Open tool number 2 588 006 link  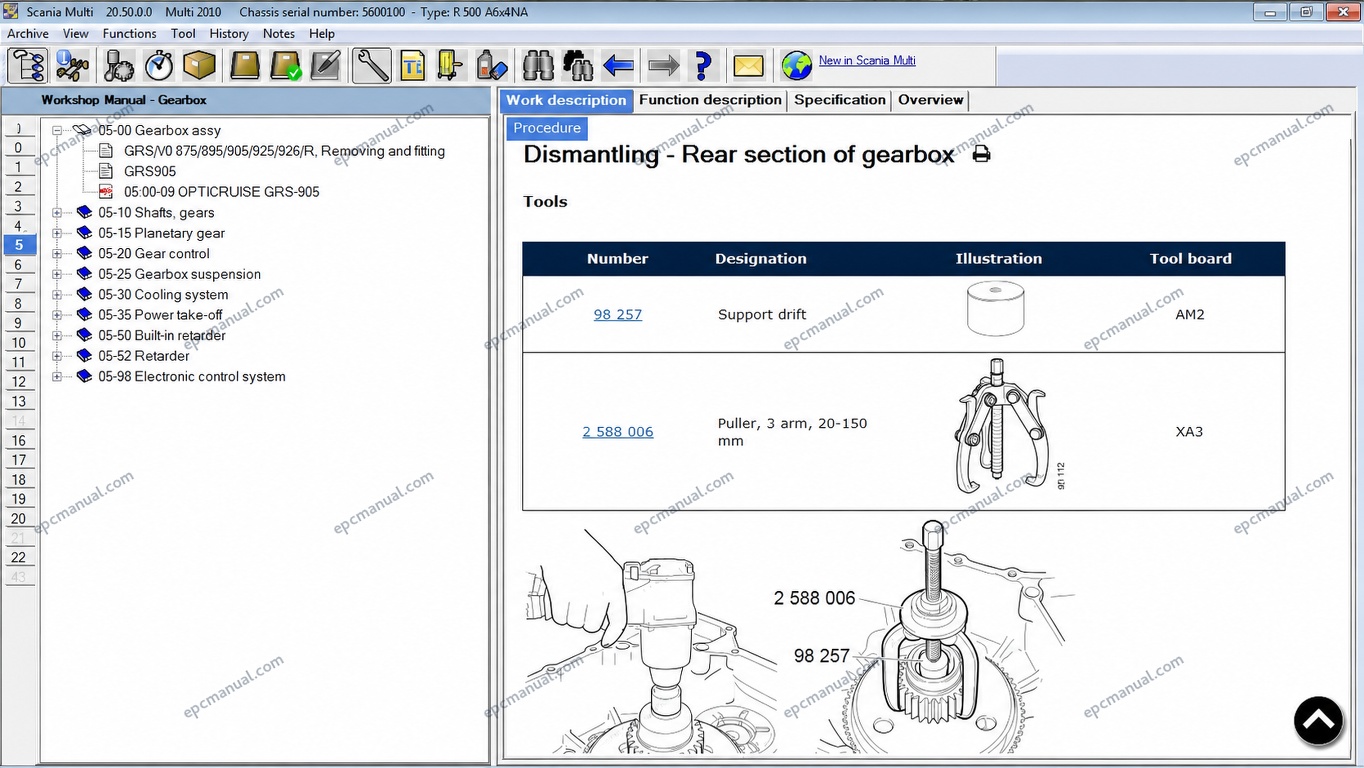[618, 432]
